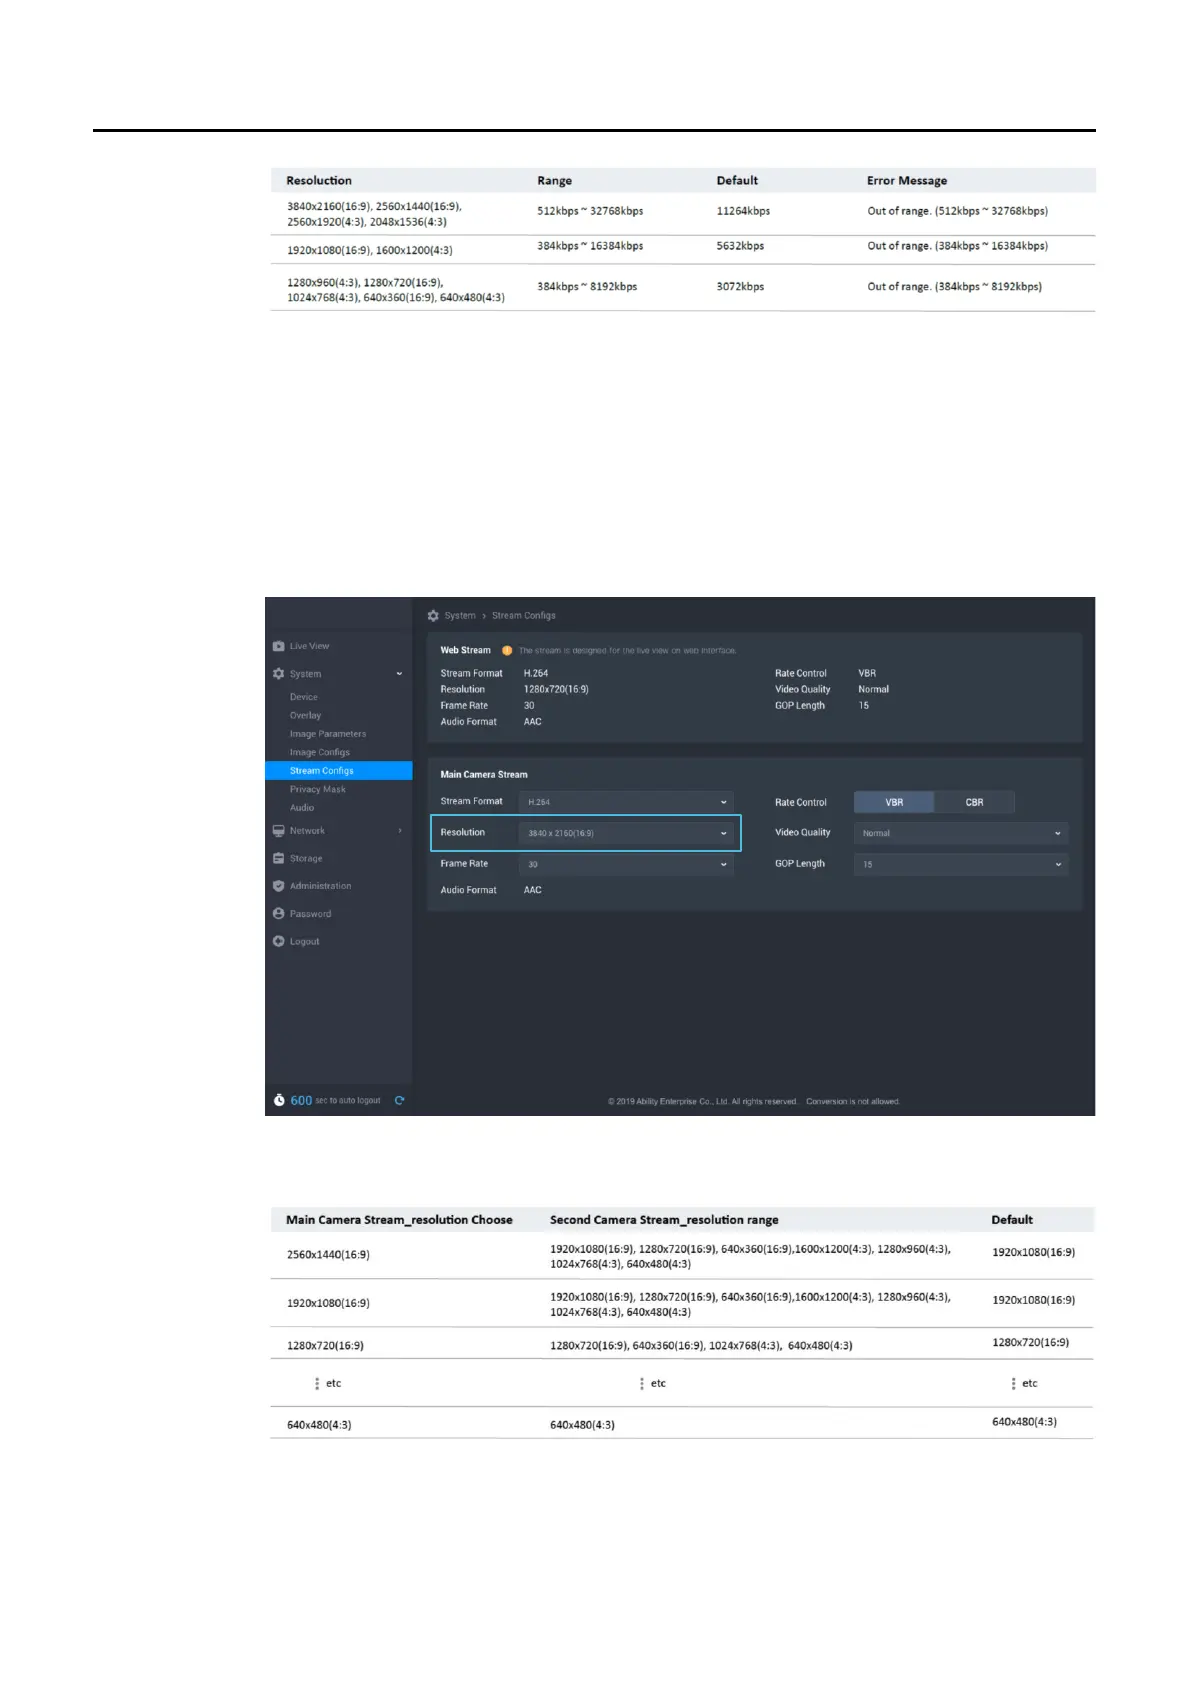The width and height of the screenshot is (1191, 1684).
Task: Click the auto logout refresh icon
Action: pos(400,1100)
